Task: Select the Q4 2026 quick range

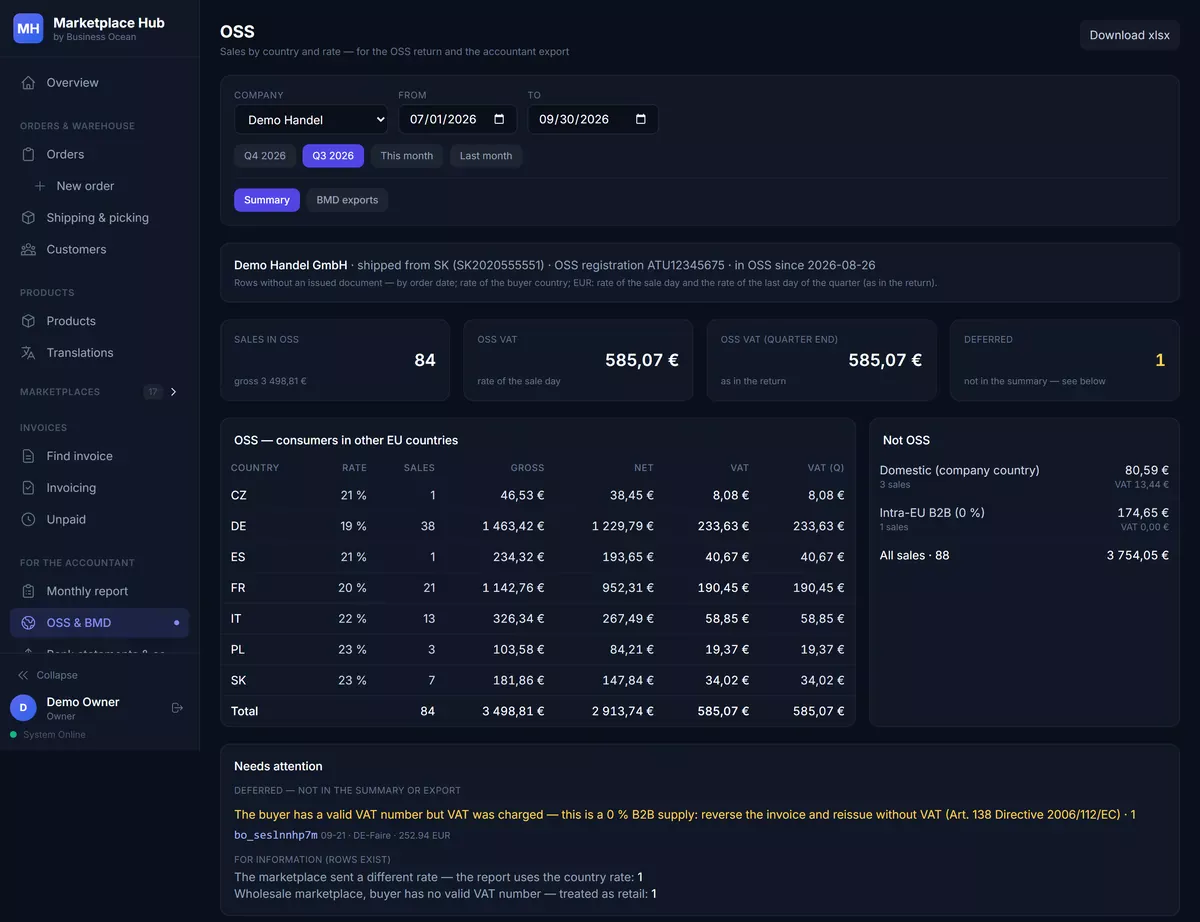Action: tap(265, 156)
